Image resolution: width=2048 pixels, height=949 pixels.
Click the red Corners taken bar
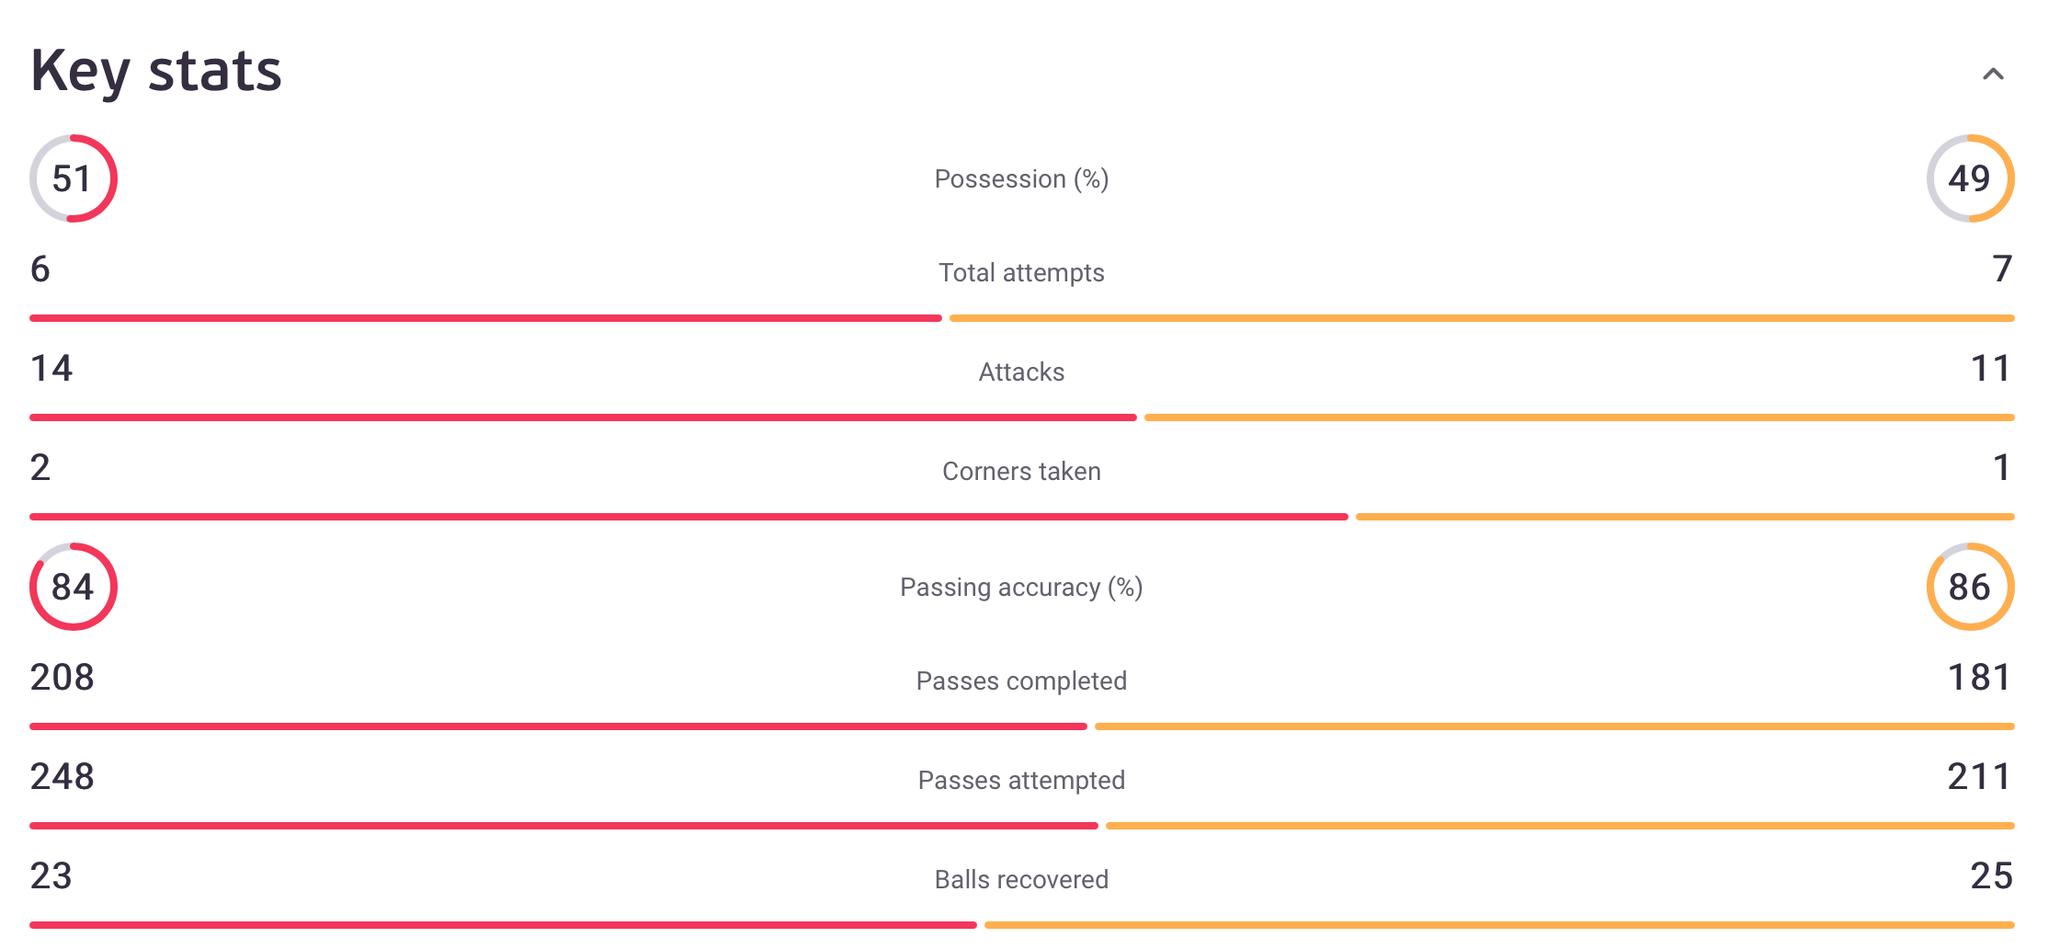tap(689, 516)
